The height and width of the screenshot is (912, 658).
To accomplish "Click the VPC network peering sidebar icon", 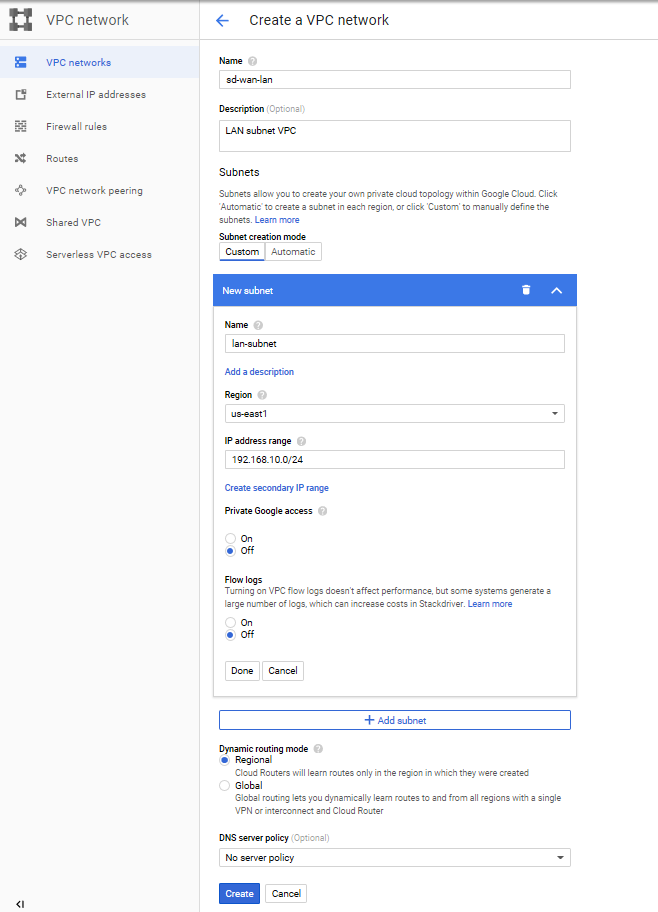I will coord(20,190).
